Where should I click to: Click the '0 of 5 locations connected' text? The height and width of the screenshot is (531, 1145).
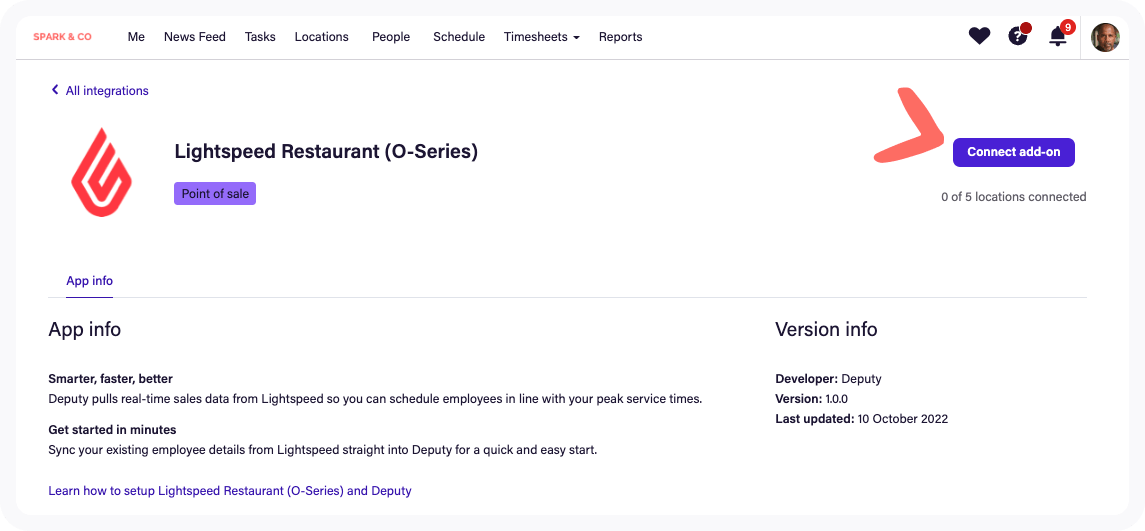(x=1014, y=196)
